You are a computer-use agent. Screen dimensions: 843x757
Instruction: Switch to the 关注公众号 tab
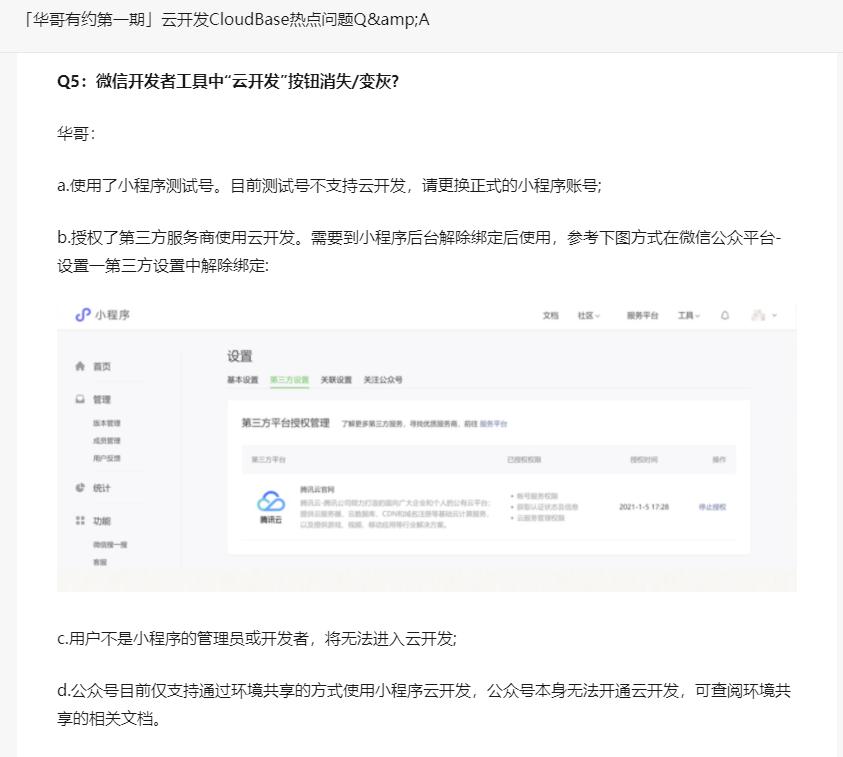383,380
